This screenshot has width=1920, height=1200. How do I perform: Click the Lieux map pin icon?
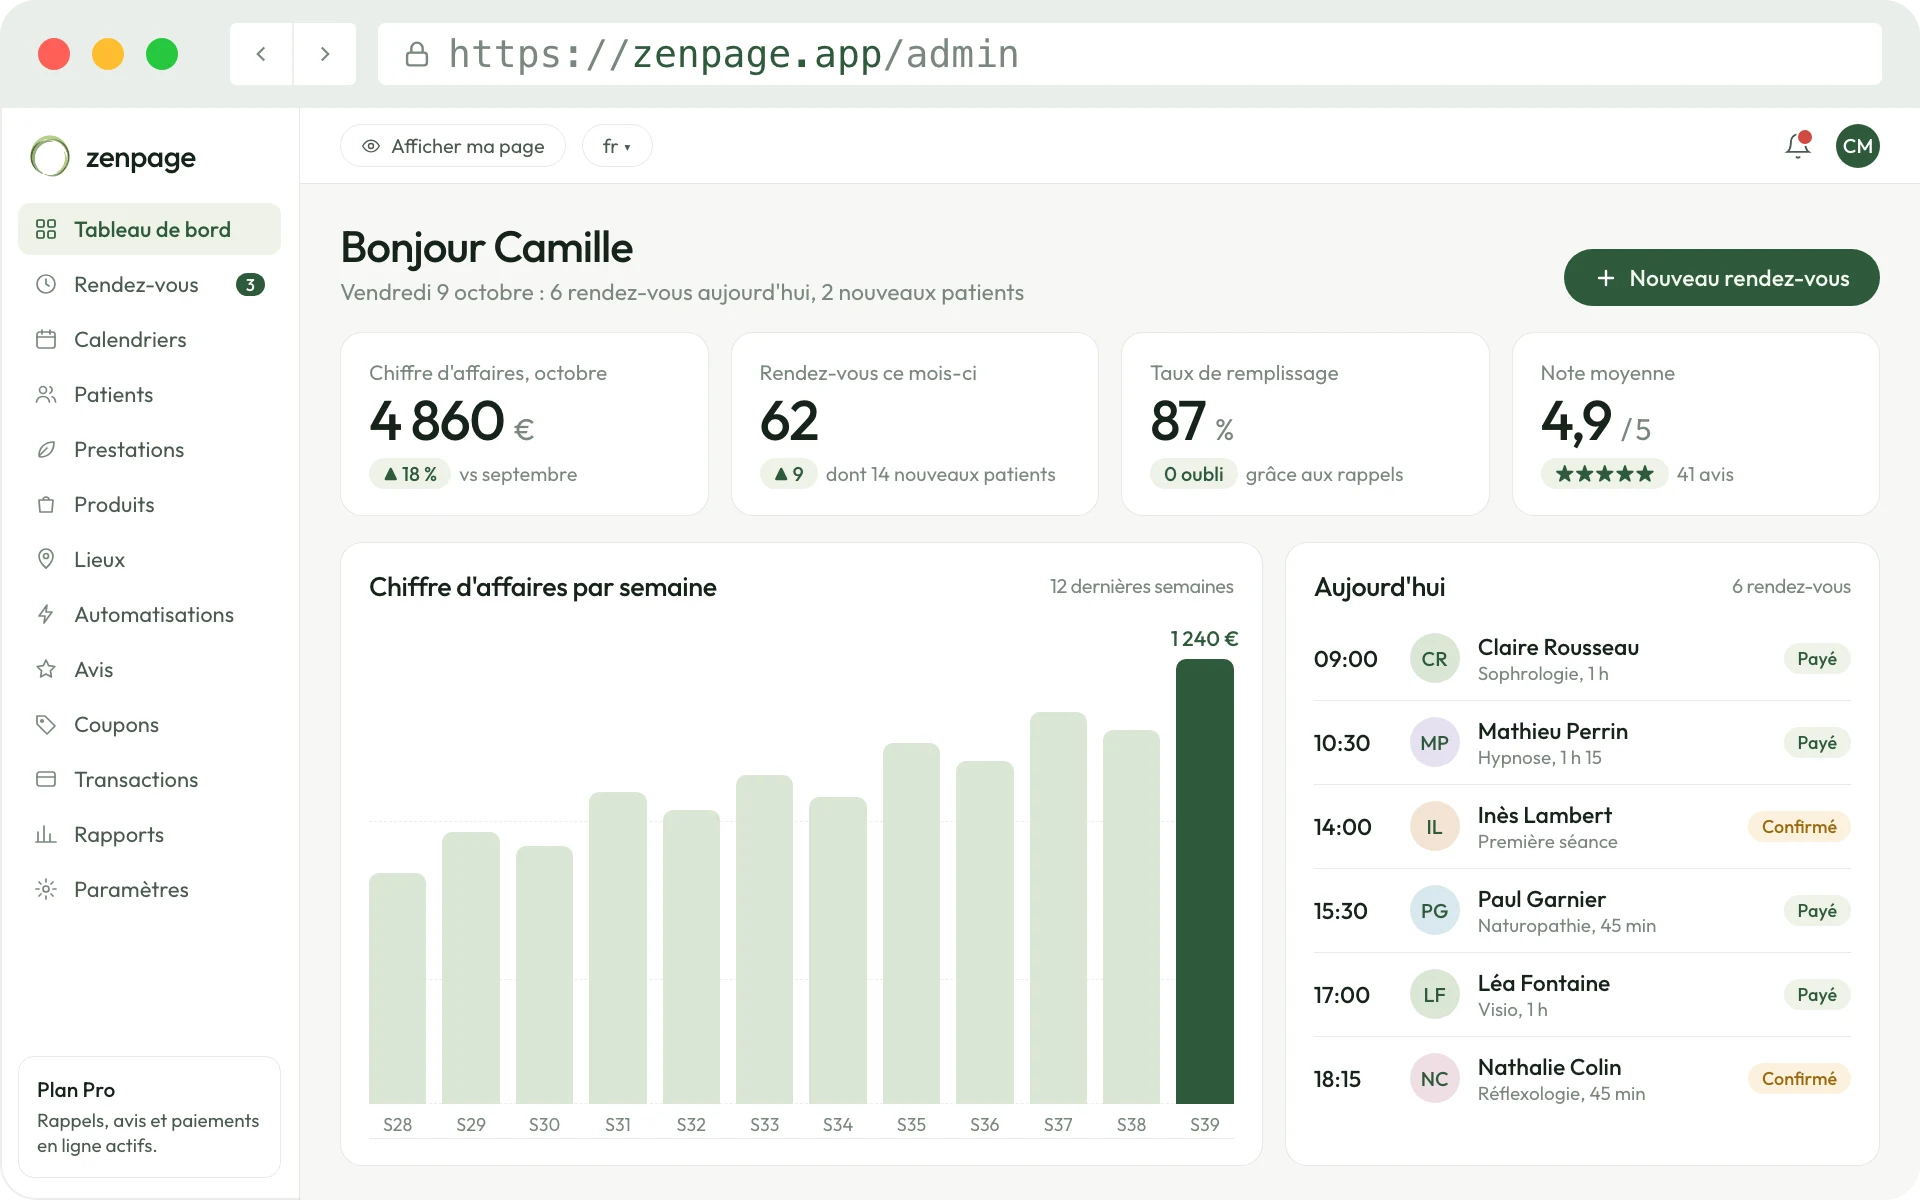pos(46,559)
